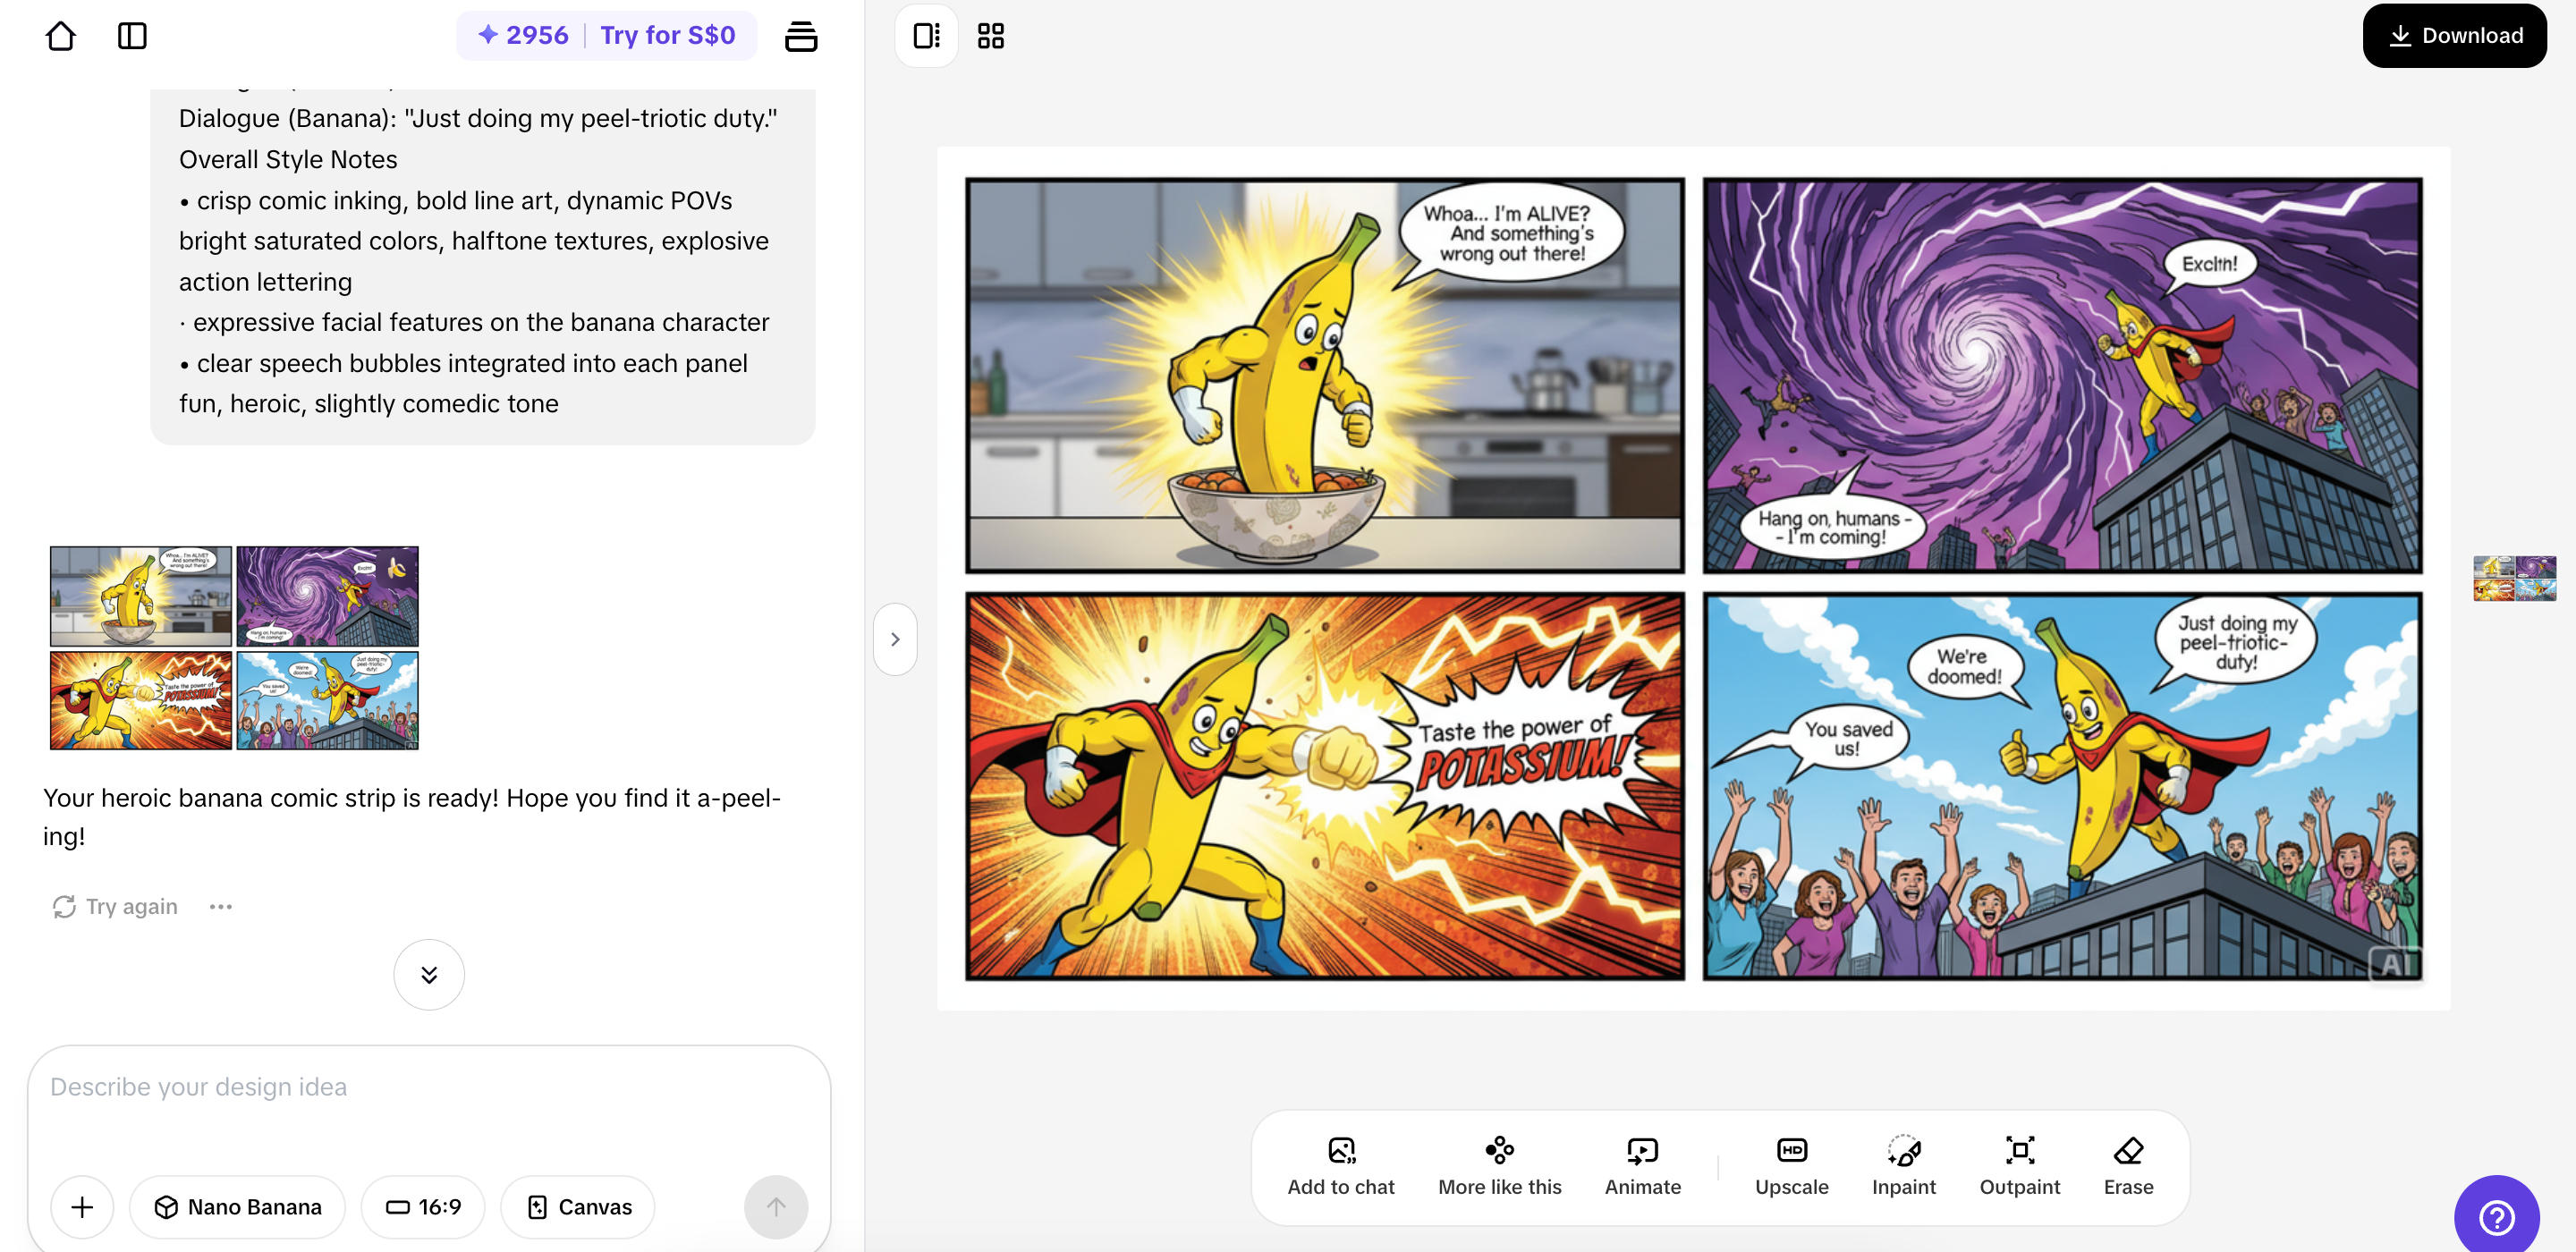Switch to grid gallery view
2576x1252 pixels.
[990, 36]
